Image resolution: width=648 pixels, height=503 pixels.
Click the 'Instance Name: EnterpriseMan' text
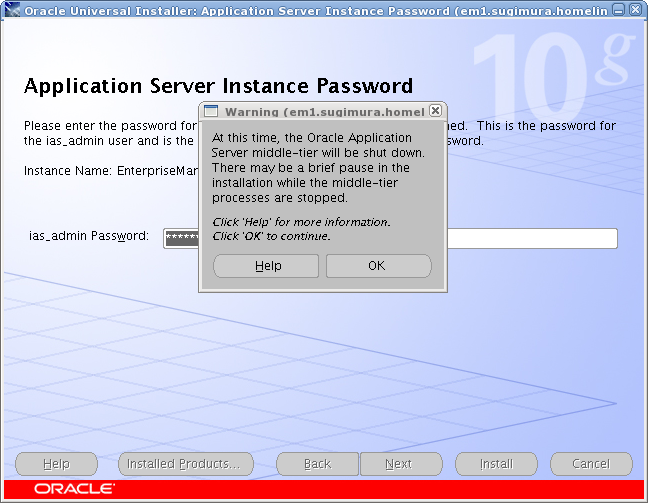111,171
